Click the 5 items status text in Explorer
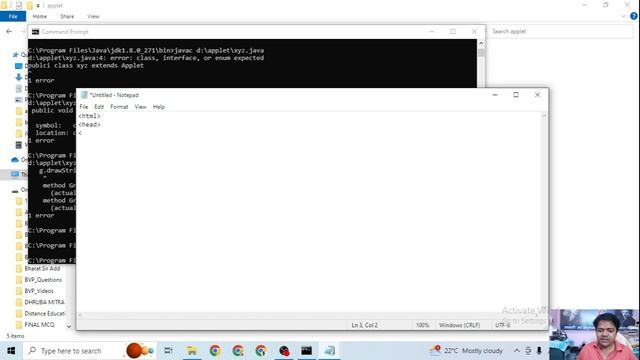640x360 pixels. click(16, 336)
